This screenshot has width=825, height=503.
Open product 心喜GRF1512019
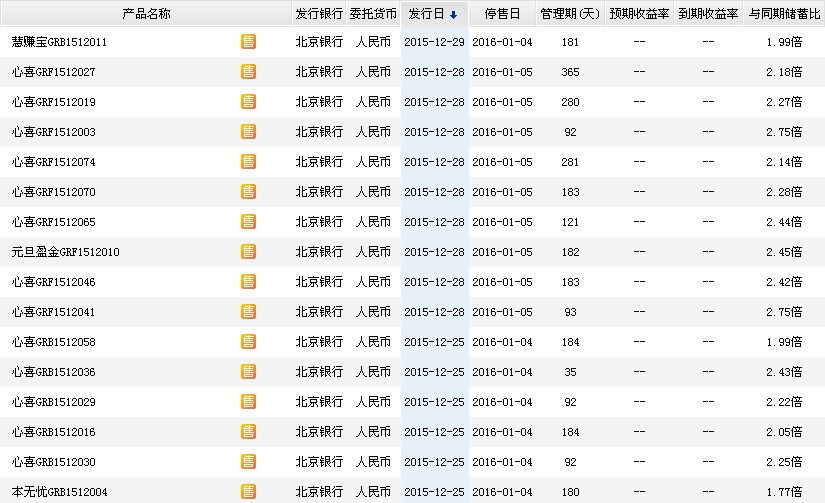(54, 102)
